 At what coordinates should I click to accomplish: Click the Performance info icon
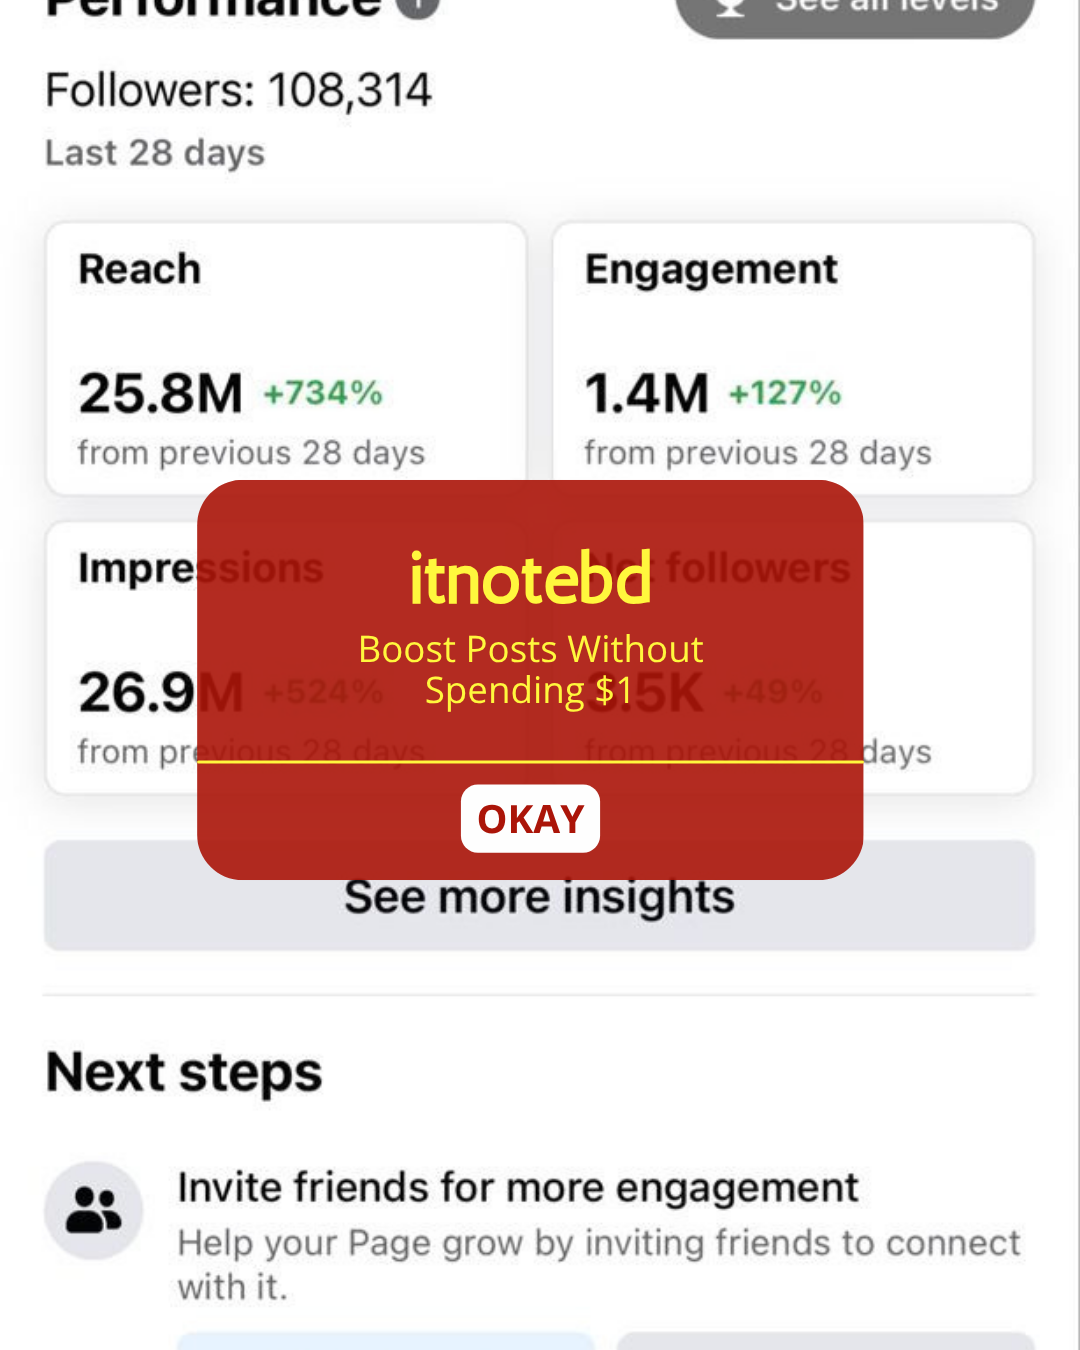click(418, 6)
